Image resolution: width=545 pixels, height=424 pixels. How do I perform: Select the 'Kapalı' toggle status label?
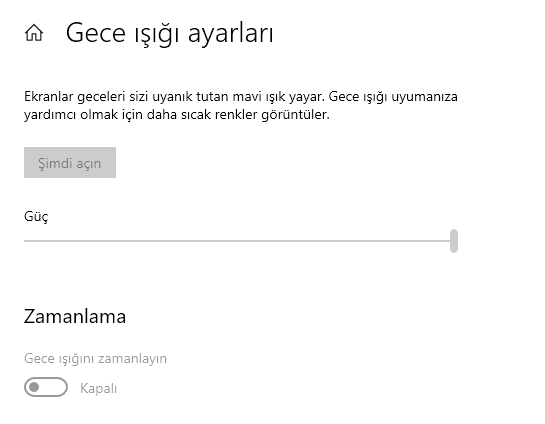98,388
